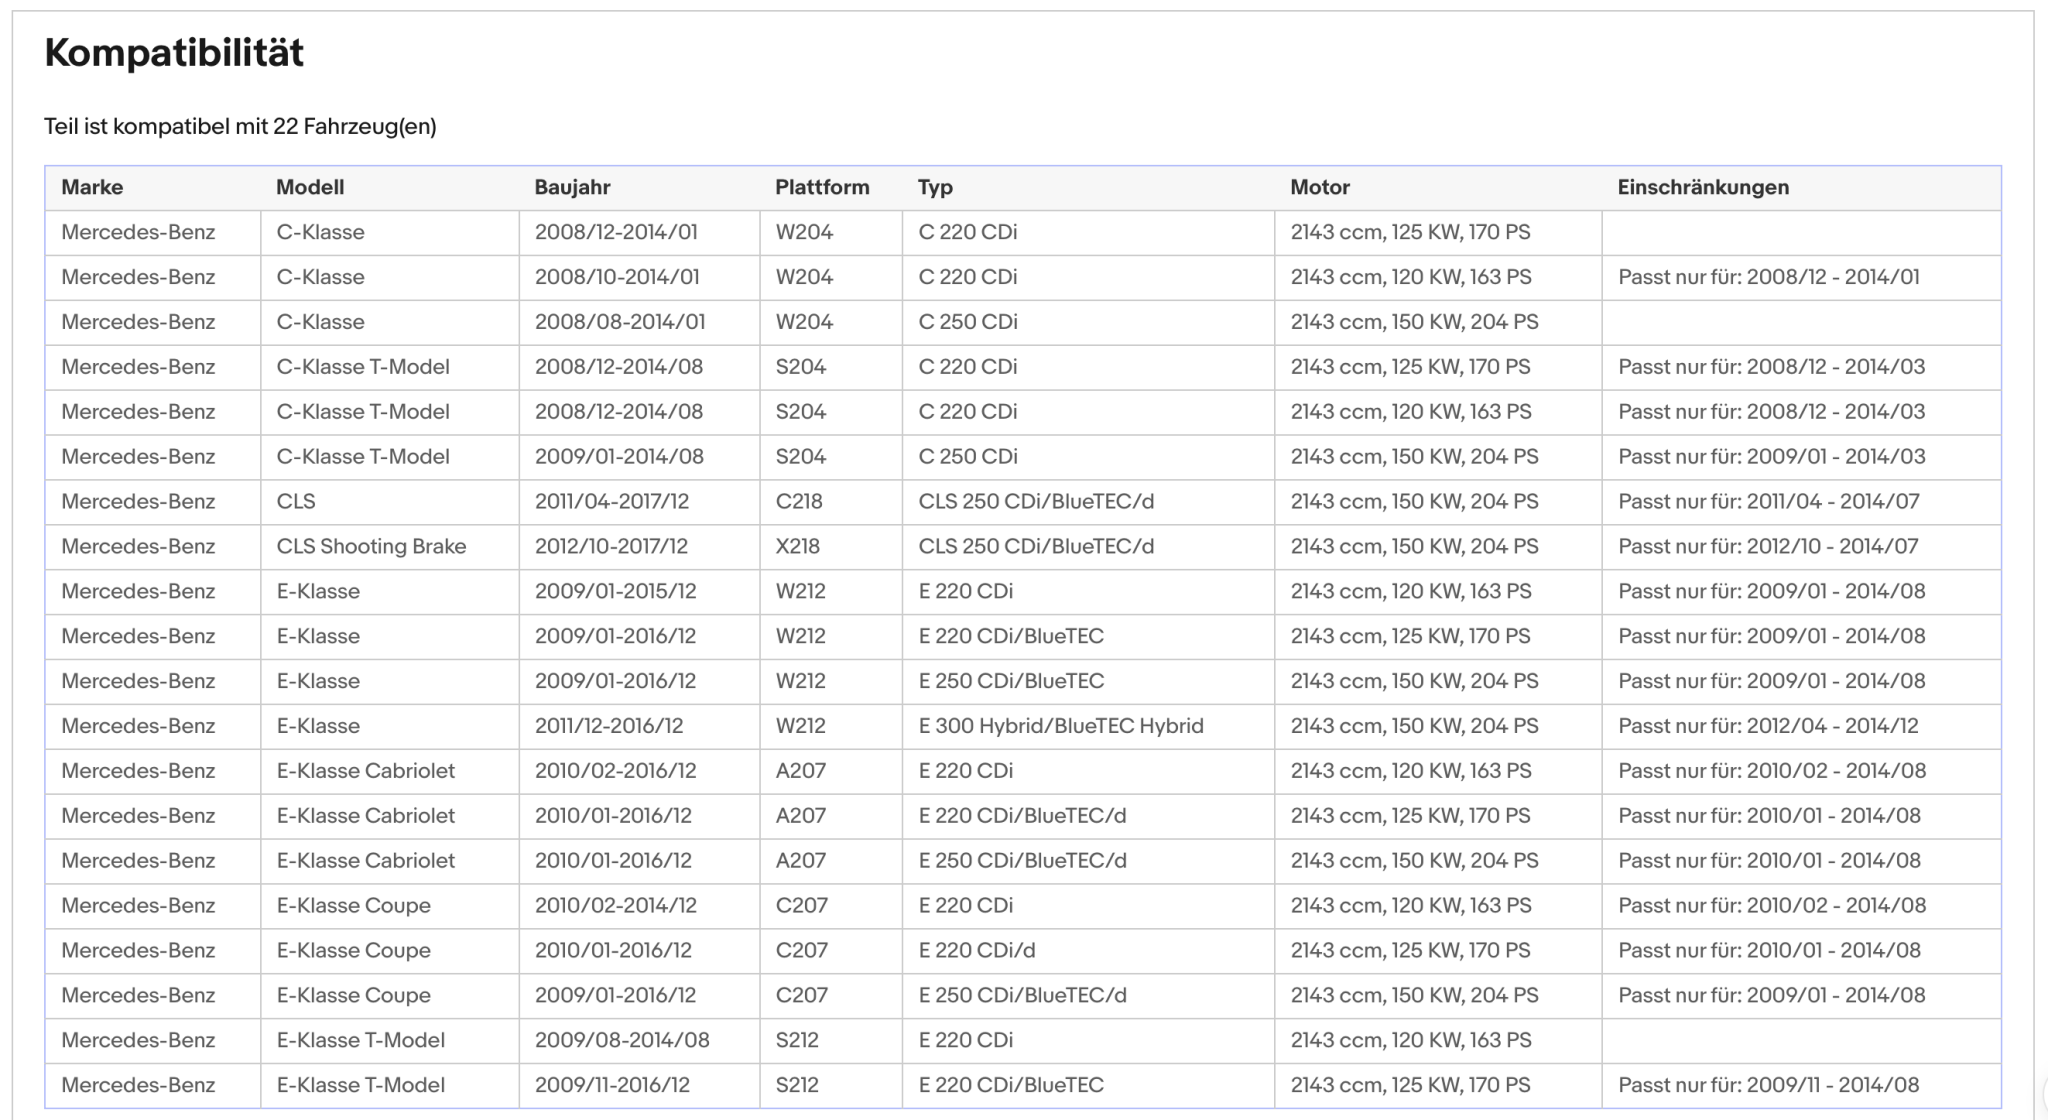The height and width of the screenshot is (1120, 2048).
Task: Select the 2011/04-2017/12 CLS Baujahr cell
Action: 612,501
